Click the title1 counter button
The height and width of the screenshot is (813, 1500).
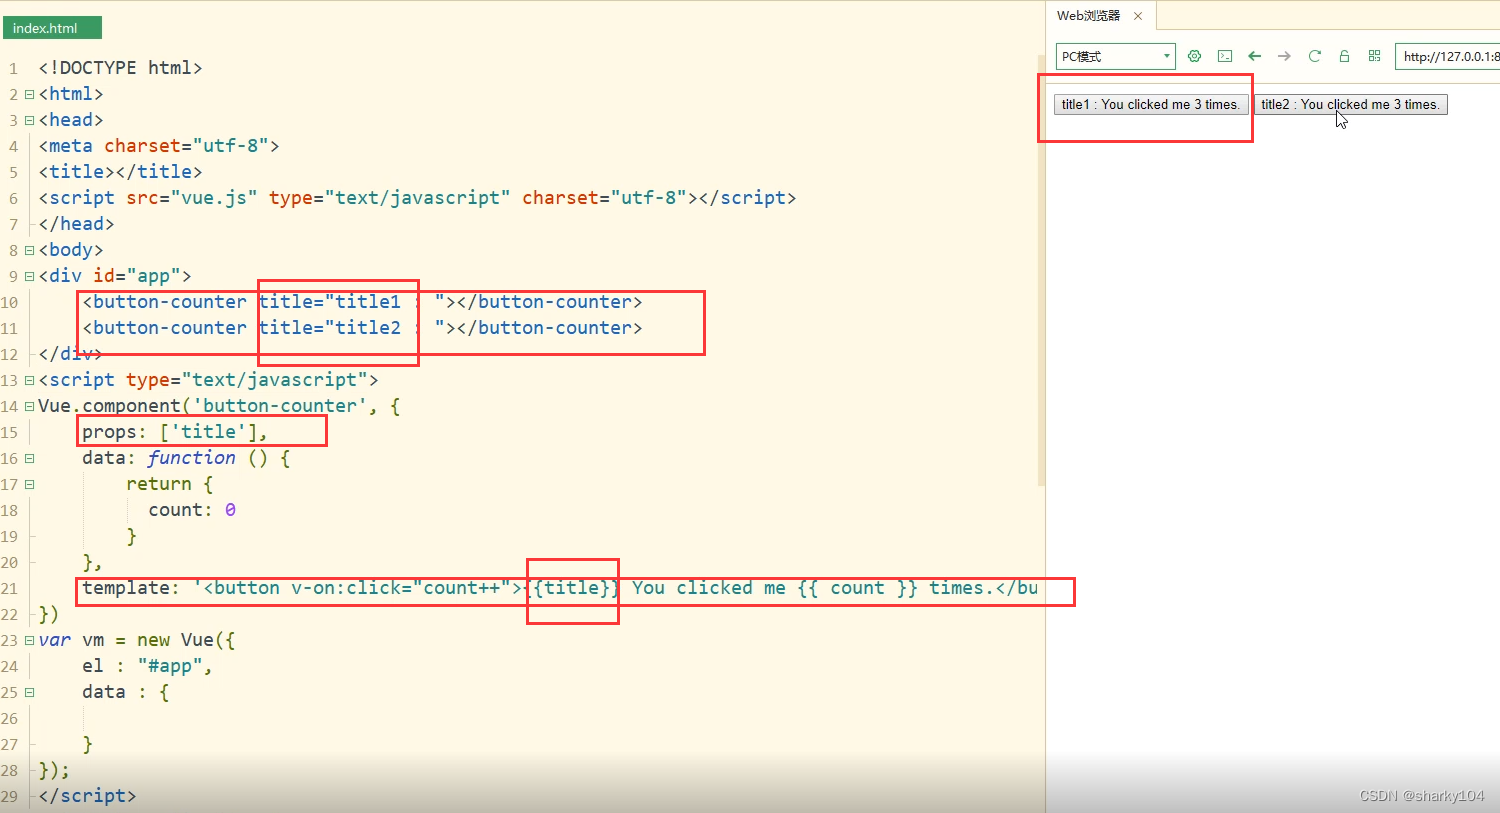[x=1151, y=104]
